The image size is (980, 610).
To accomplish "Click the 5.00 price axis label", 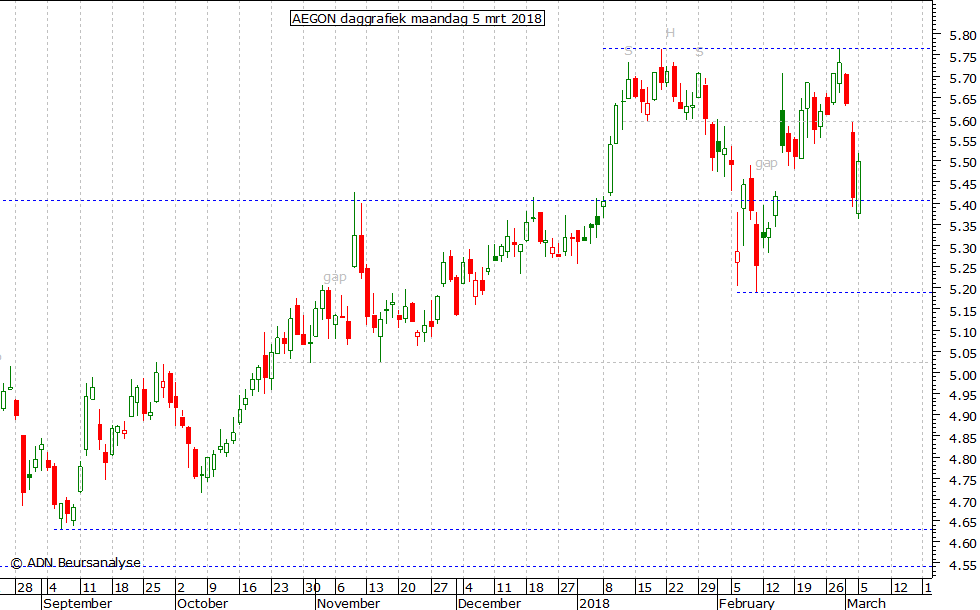I will 962,375.
